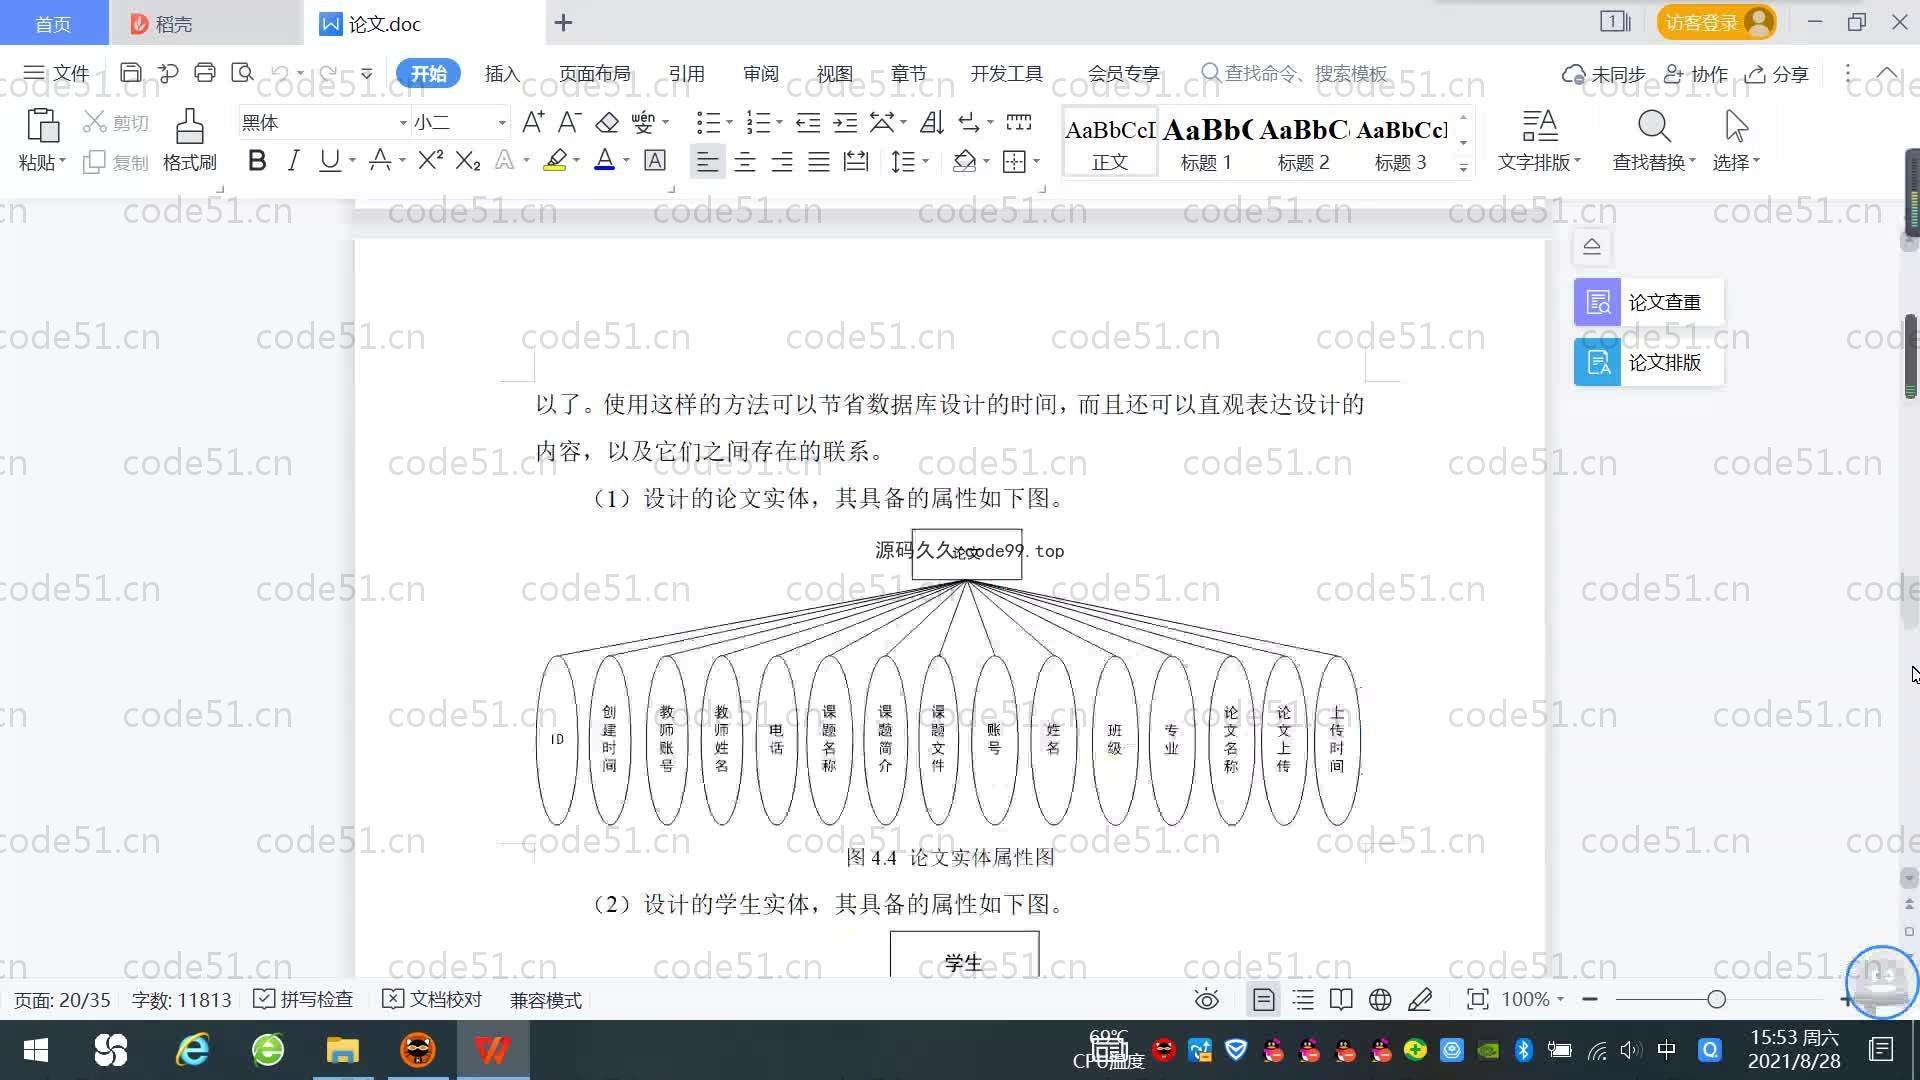
Task: Toggle fullscreen icon in status bar
Action: point(1477,1000)
